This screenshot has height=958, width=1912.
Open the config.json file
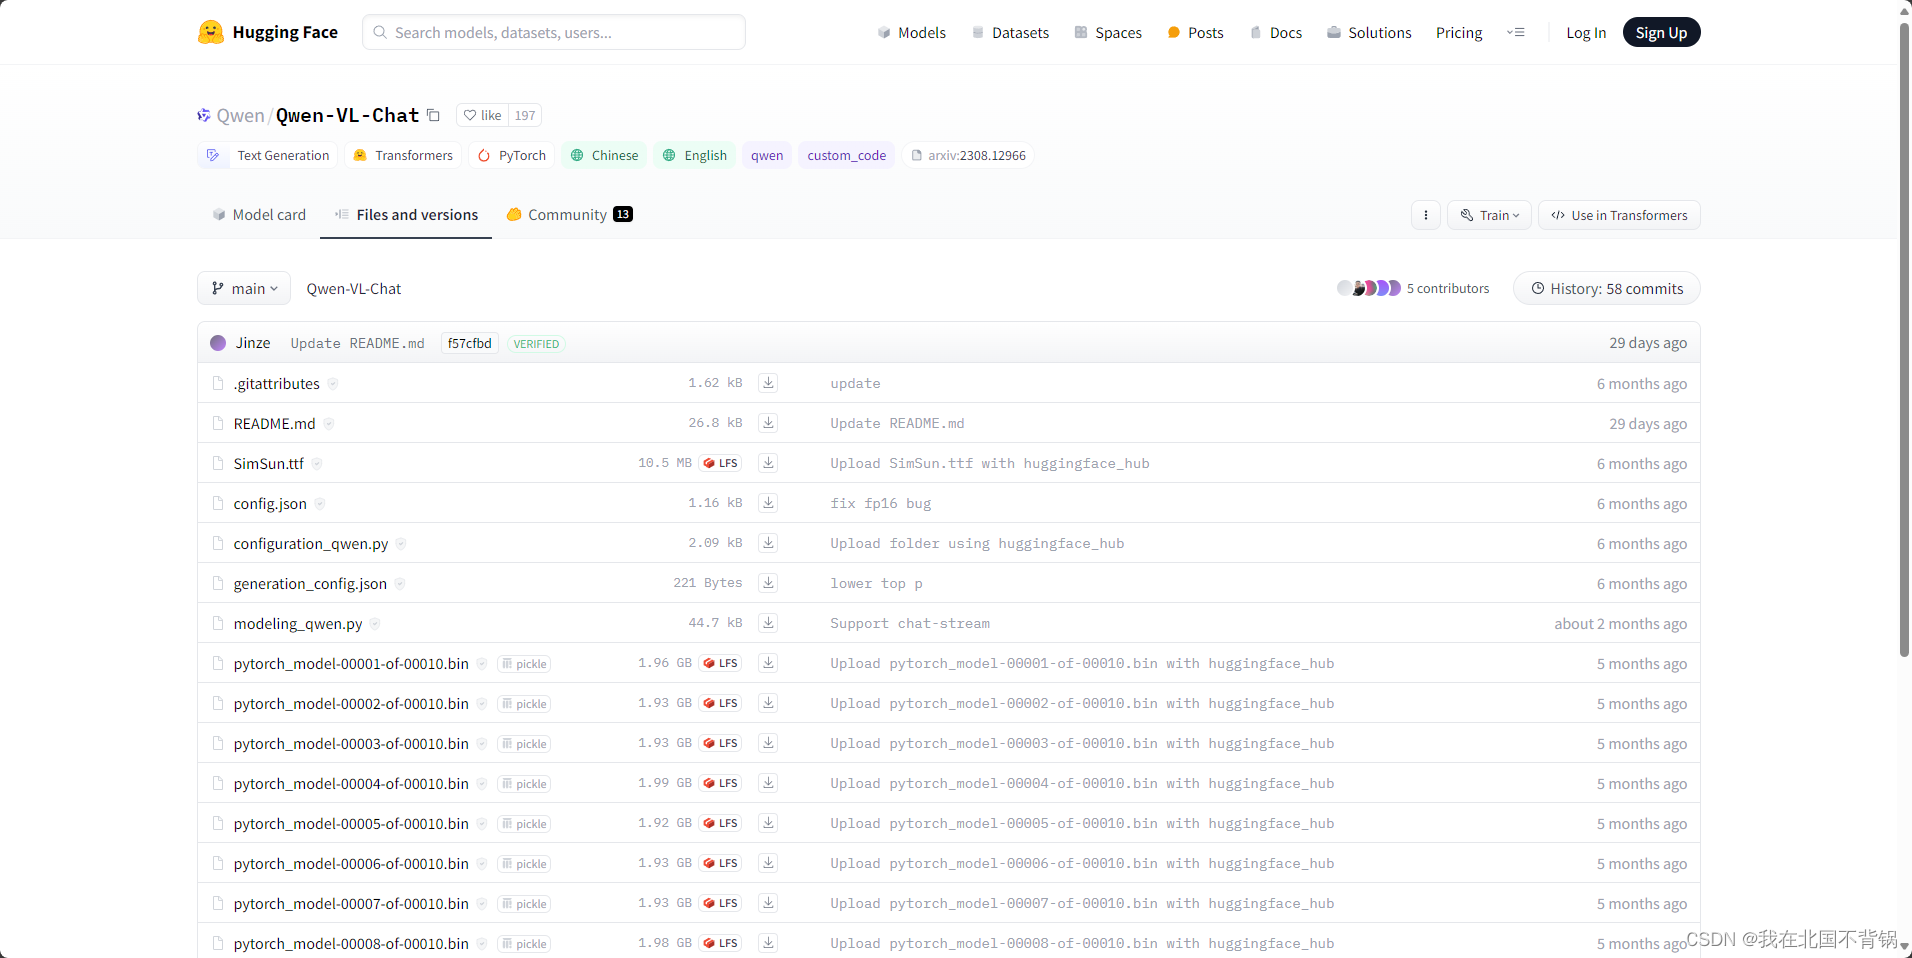point(270,503)
